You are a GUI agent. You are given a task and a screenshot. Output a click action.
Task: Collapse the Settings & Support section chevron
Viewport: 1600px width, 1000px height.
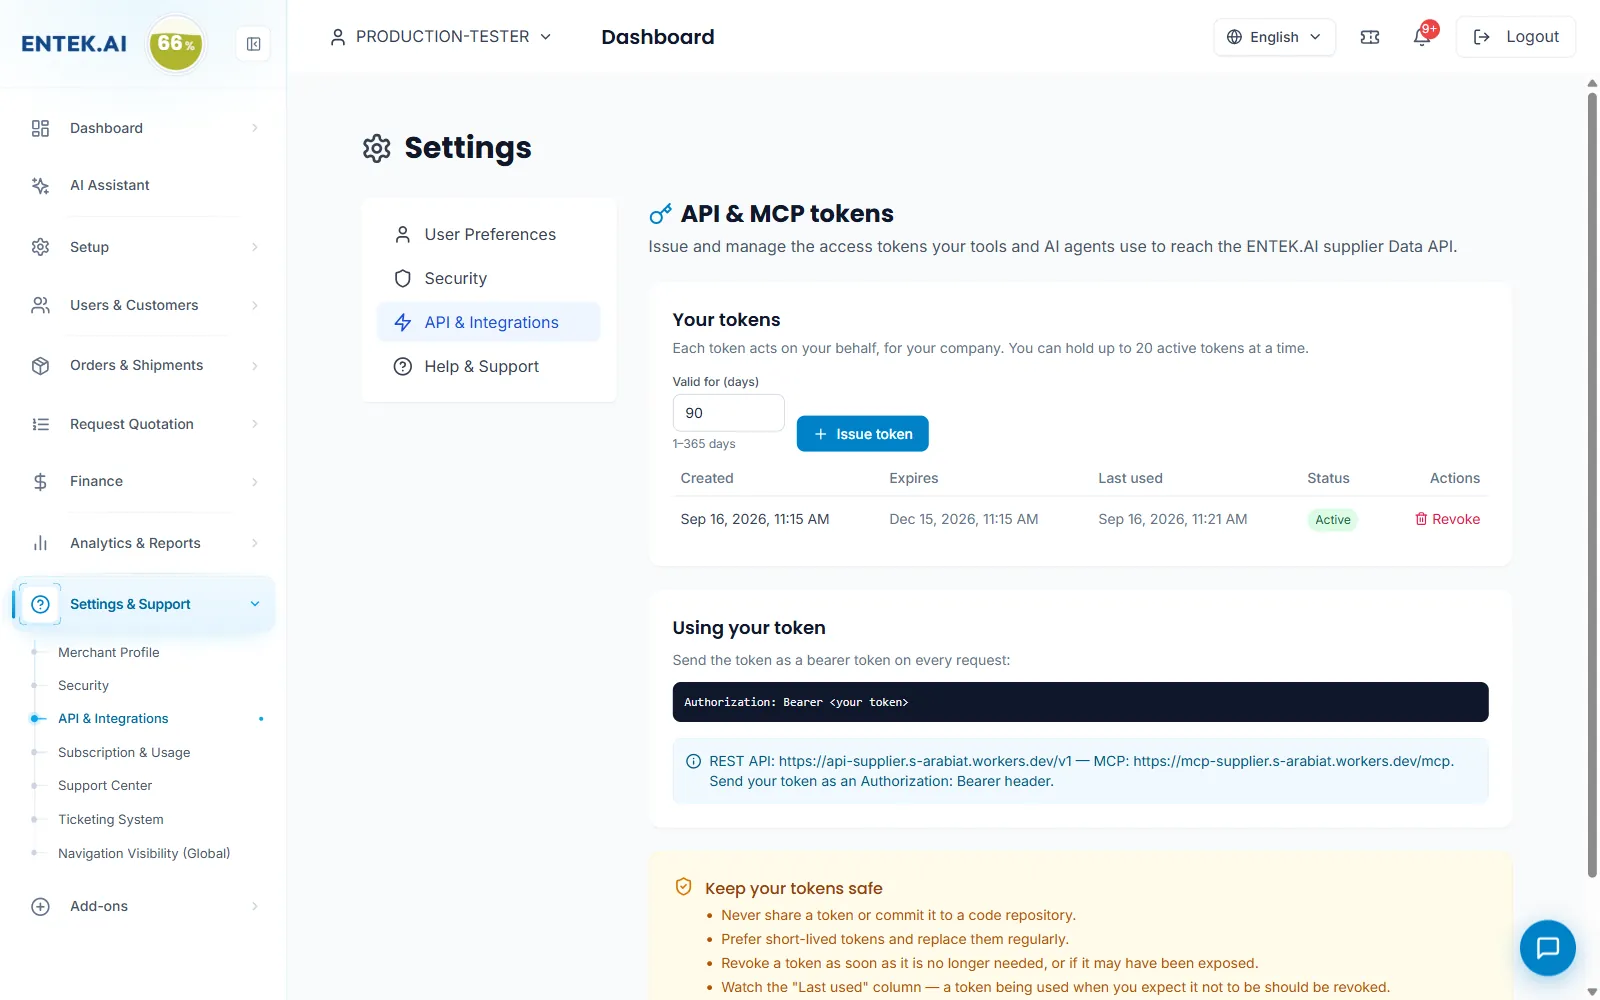click(x=255, y=604)
